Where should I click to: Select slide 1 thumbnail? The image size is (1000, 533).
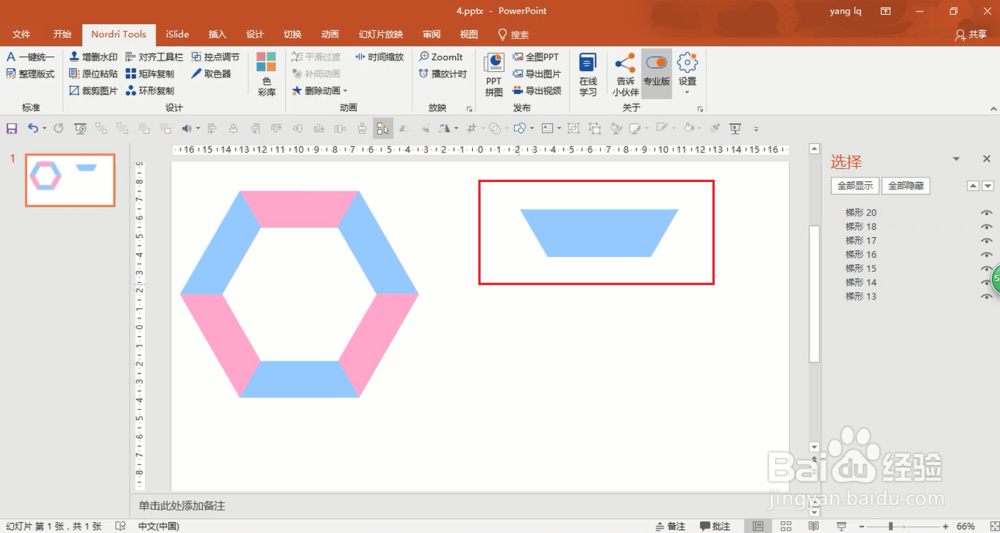(70, 180)
